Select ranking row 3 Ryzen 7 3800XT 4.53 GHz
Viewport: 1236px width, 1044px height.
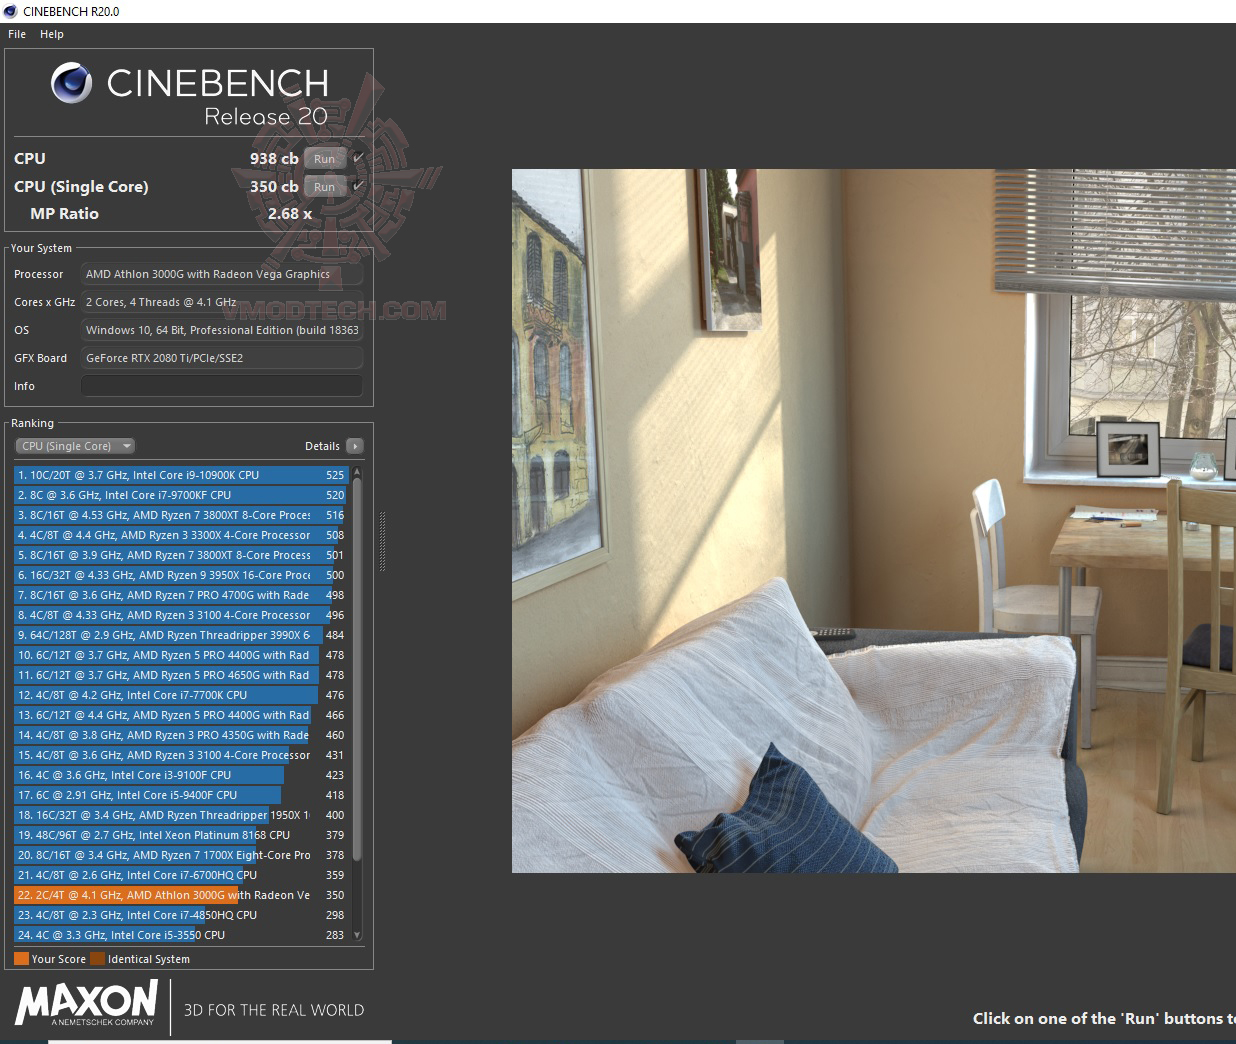(181, 515)
